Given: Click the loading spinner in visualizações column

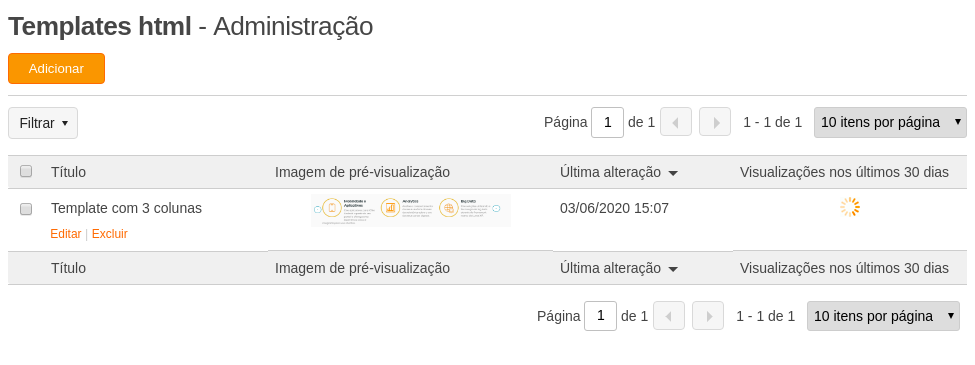Looking at the screenshot, I should pyautogui.click(x=849, y=207).
